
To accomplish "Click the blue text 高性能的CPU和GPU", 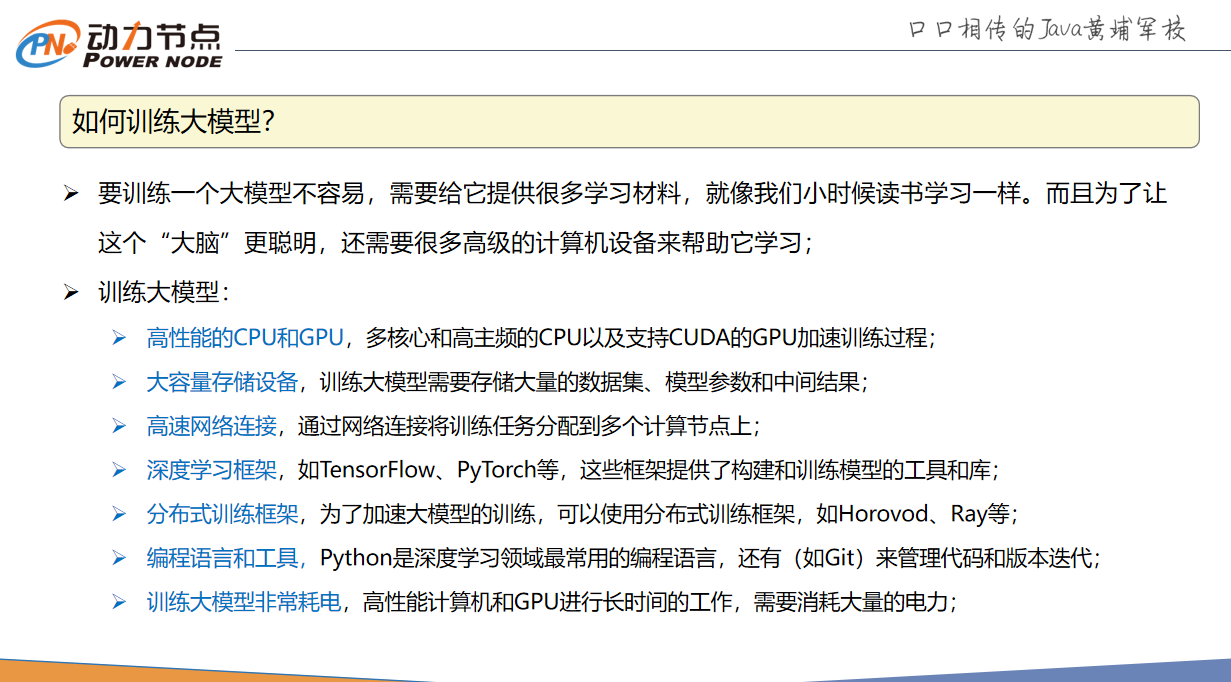I will click(245, 337).
